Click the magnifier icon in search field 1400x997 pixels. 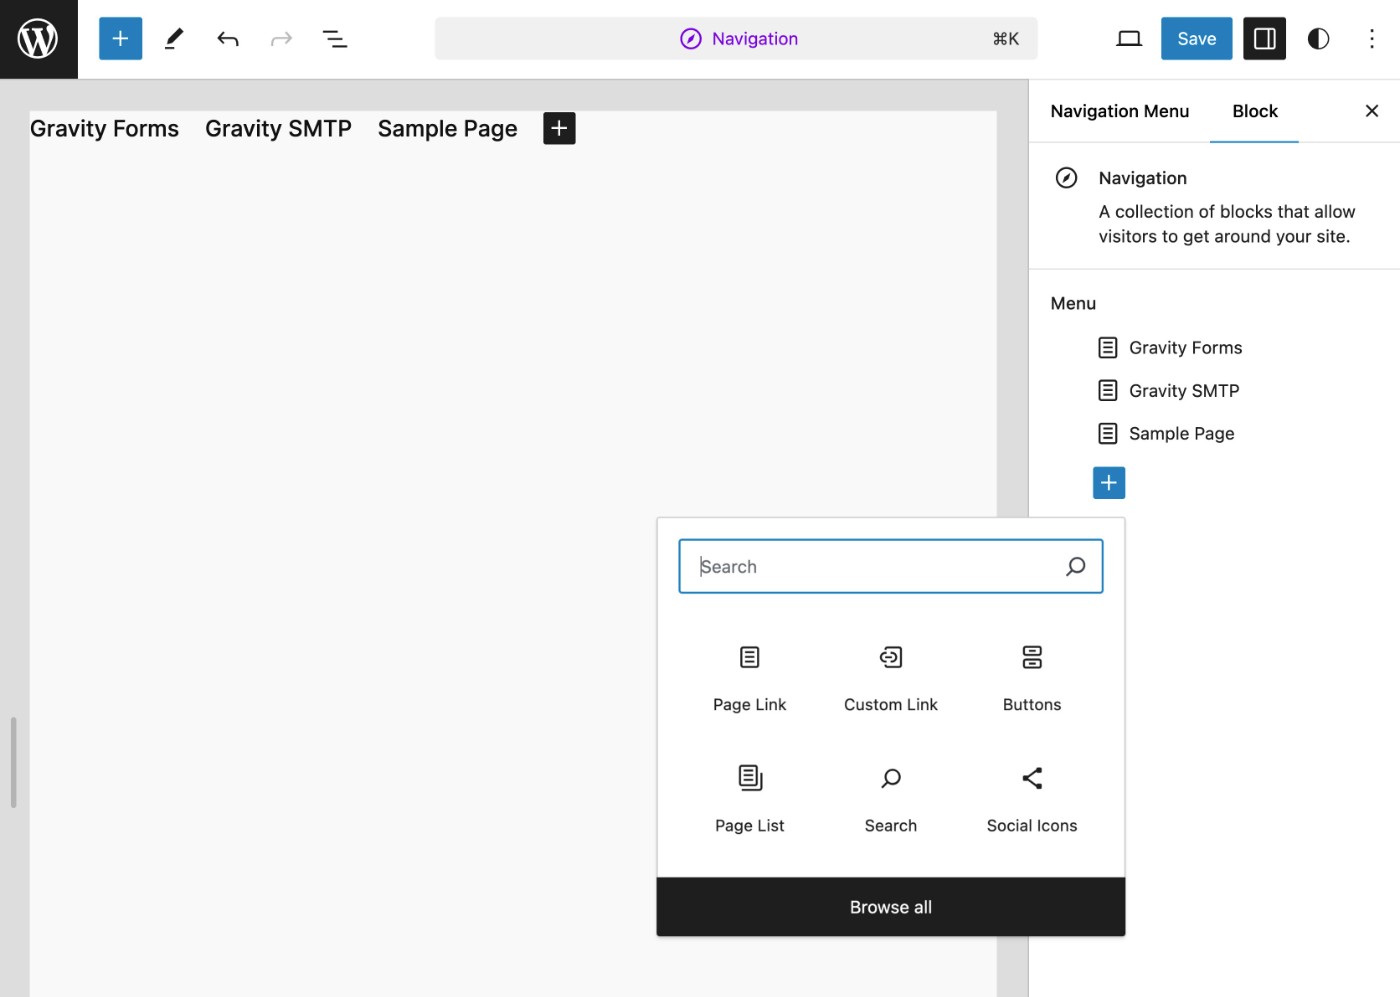click(1076, 567)
